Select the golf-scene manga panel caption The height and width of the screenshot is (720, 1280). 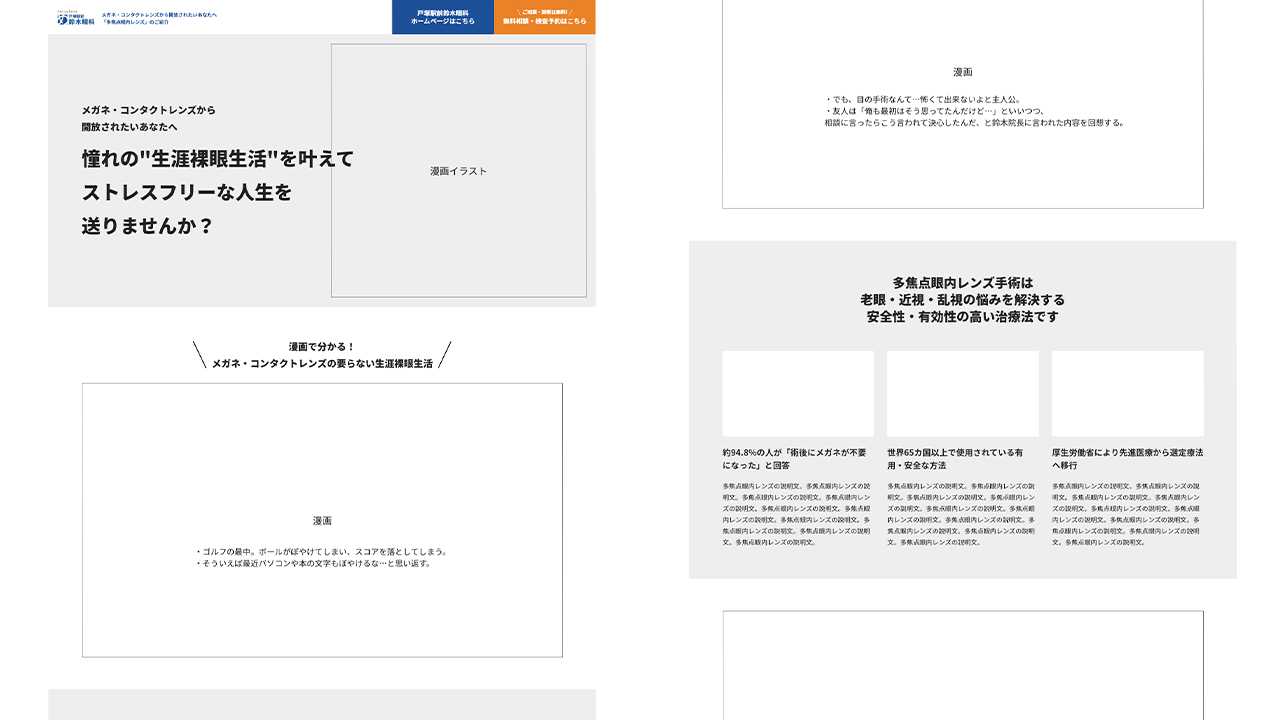[x=321, y=558]
